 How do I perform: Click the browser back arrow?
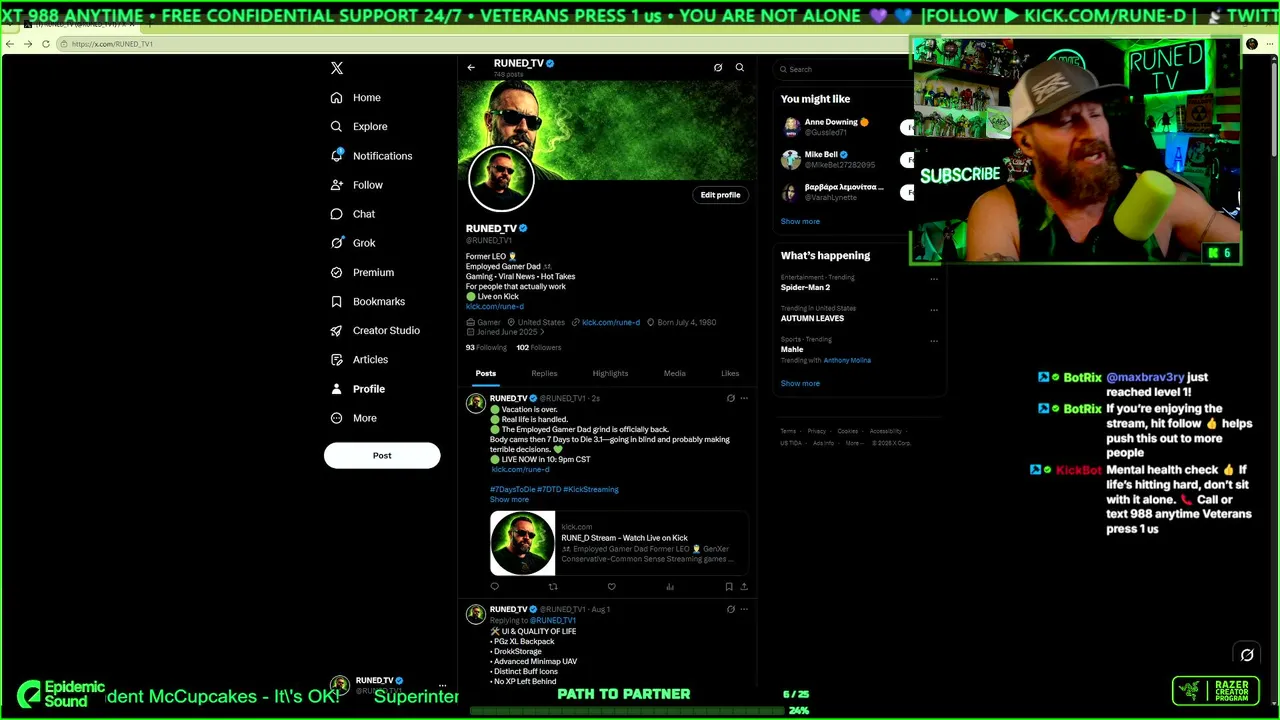pyautogui.click(x=10, y=44)
